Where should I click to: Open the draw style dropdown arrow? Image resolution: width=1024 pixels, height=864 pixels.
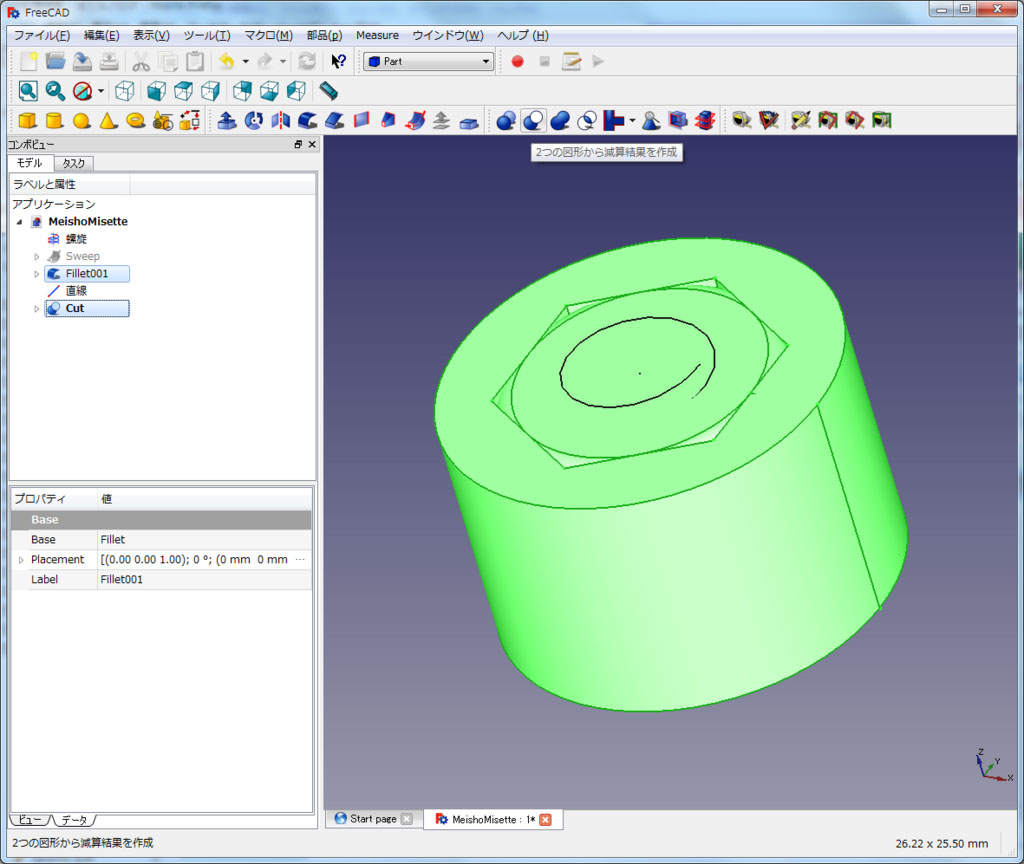click(x=101, y=91)
